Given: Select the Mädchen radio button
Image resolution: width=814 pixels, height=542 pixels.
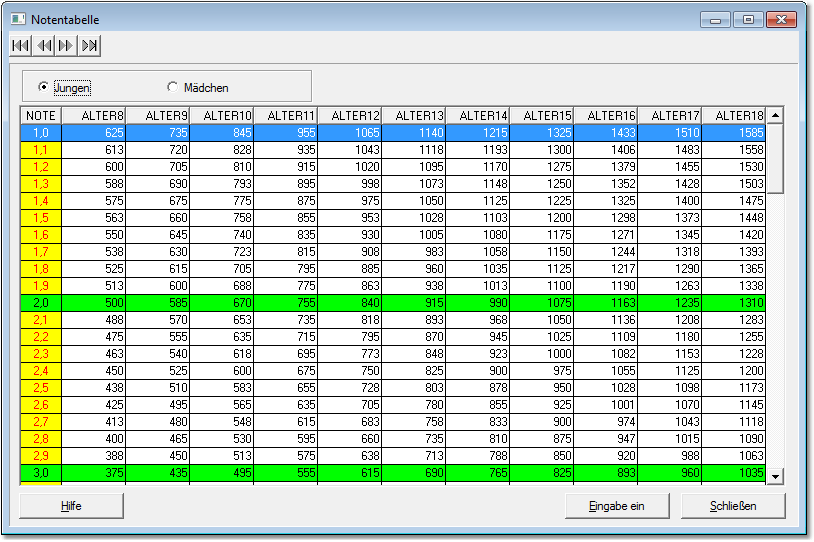Looking at the screenshot, I should point(173,87).
